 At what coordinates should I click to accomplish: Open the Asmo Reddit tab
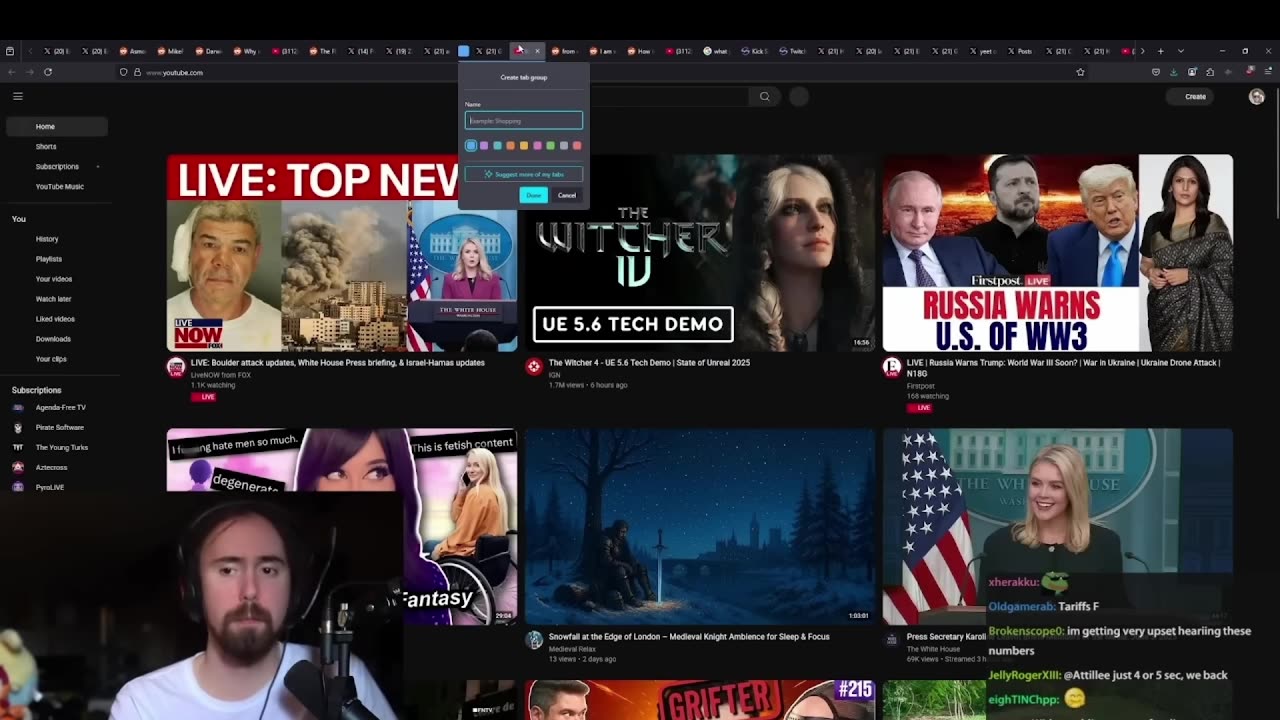tap(133, 51)
